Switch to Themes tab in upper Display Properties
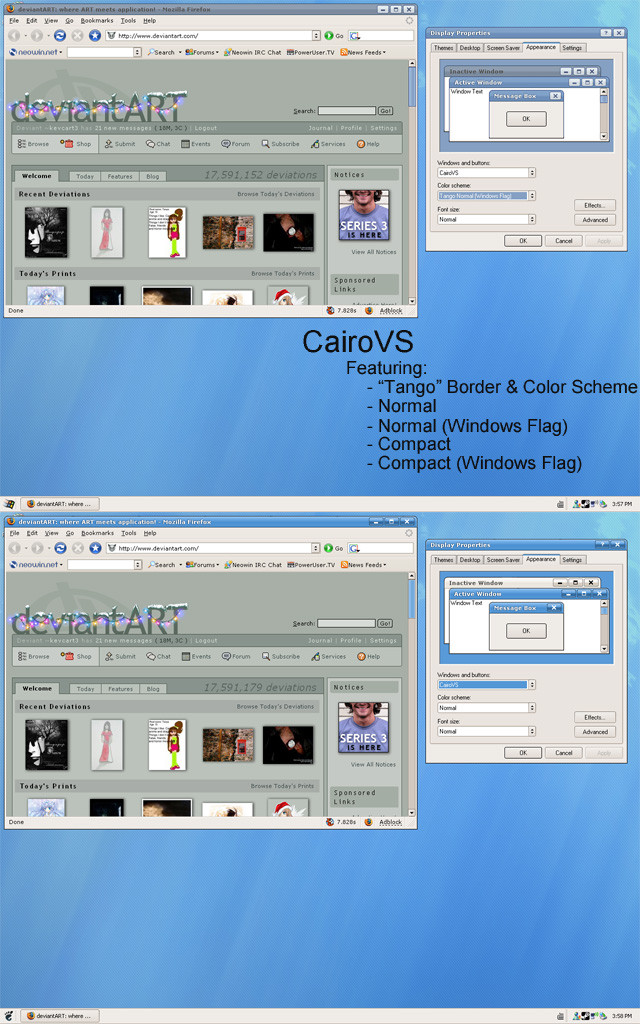 [443, 48]
